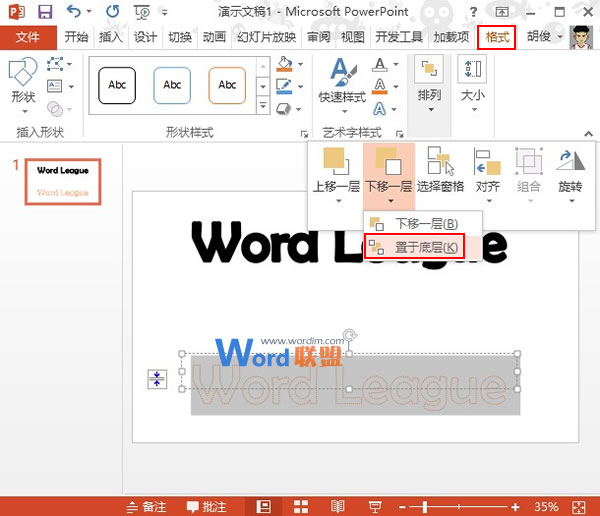Image resolution: width=600 pixels, height=516 pixels.
Task: Click the Undo arrow icon
Action: 73,11
